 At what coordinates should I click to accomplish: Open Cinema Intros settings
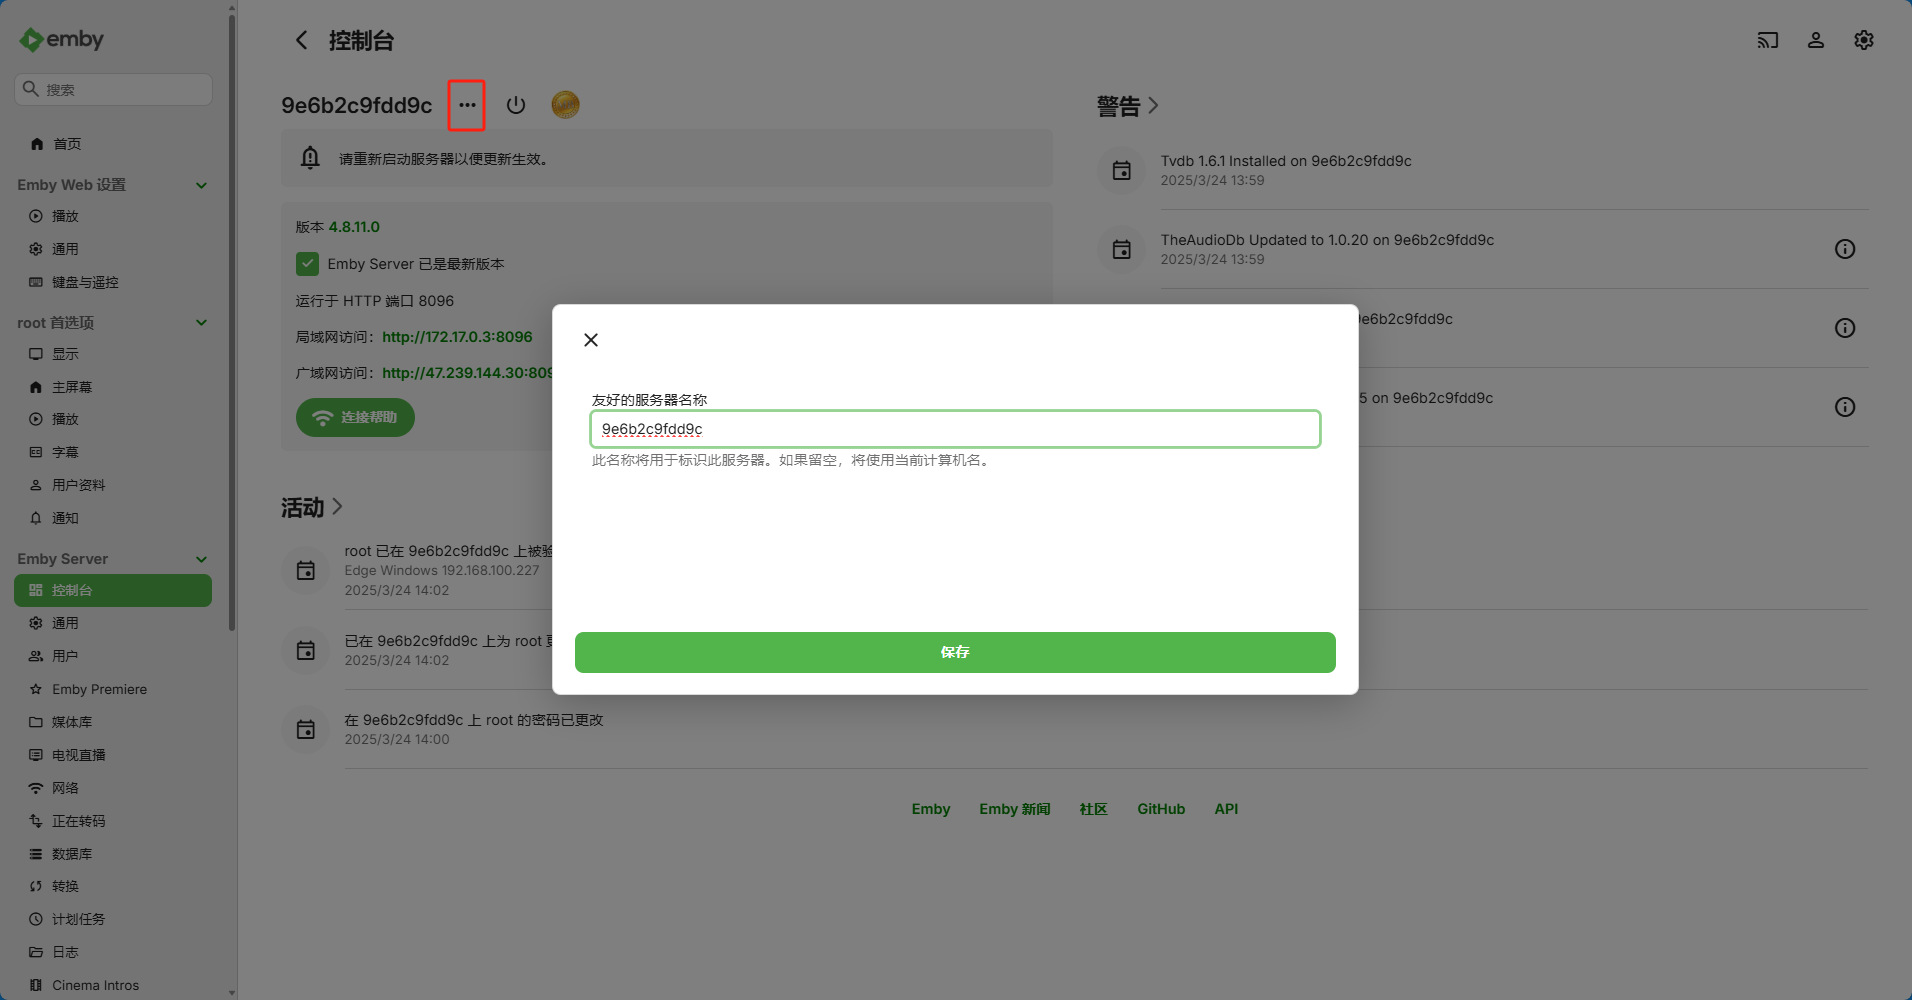(x=113, y=985)
